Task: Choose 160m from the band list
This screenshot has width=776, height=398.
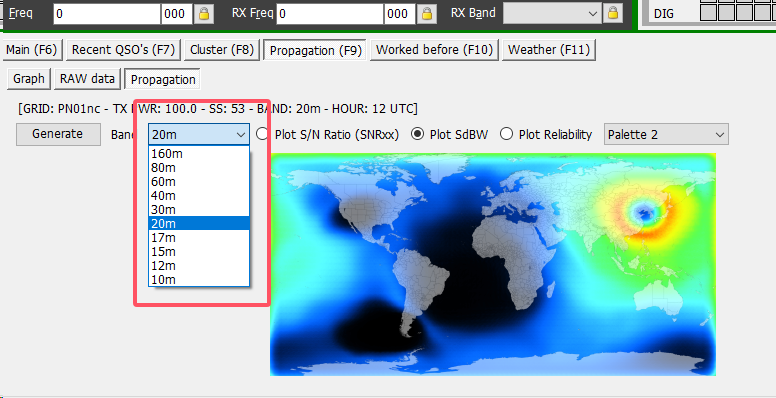Action: pos(198,153)
